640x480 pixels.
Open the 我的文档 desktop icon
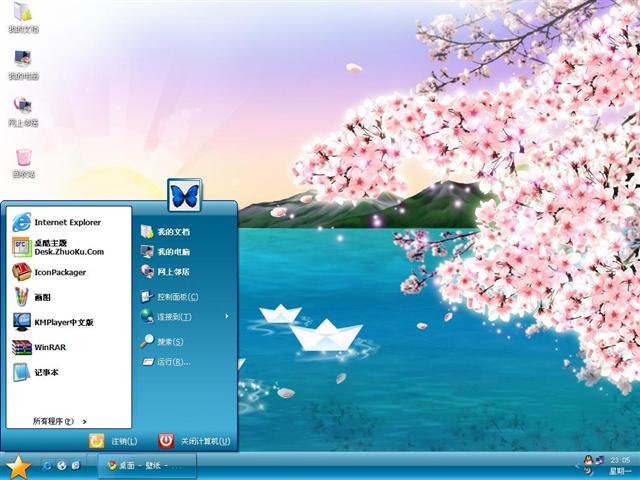tap(23, 16)
